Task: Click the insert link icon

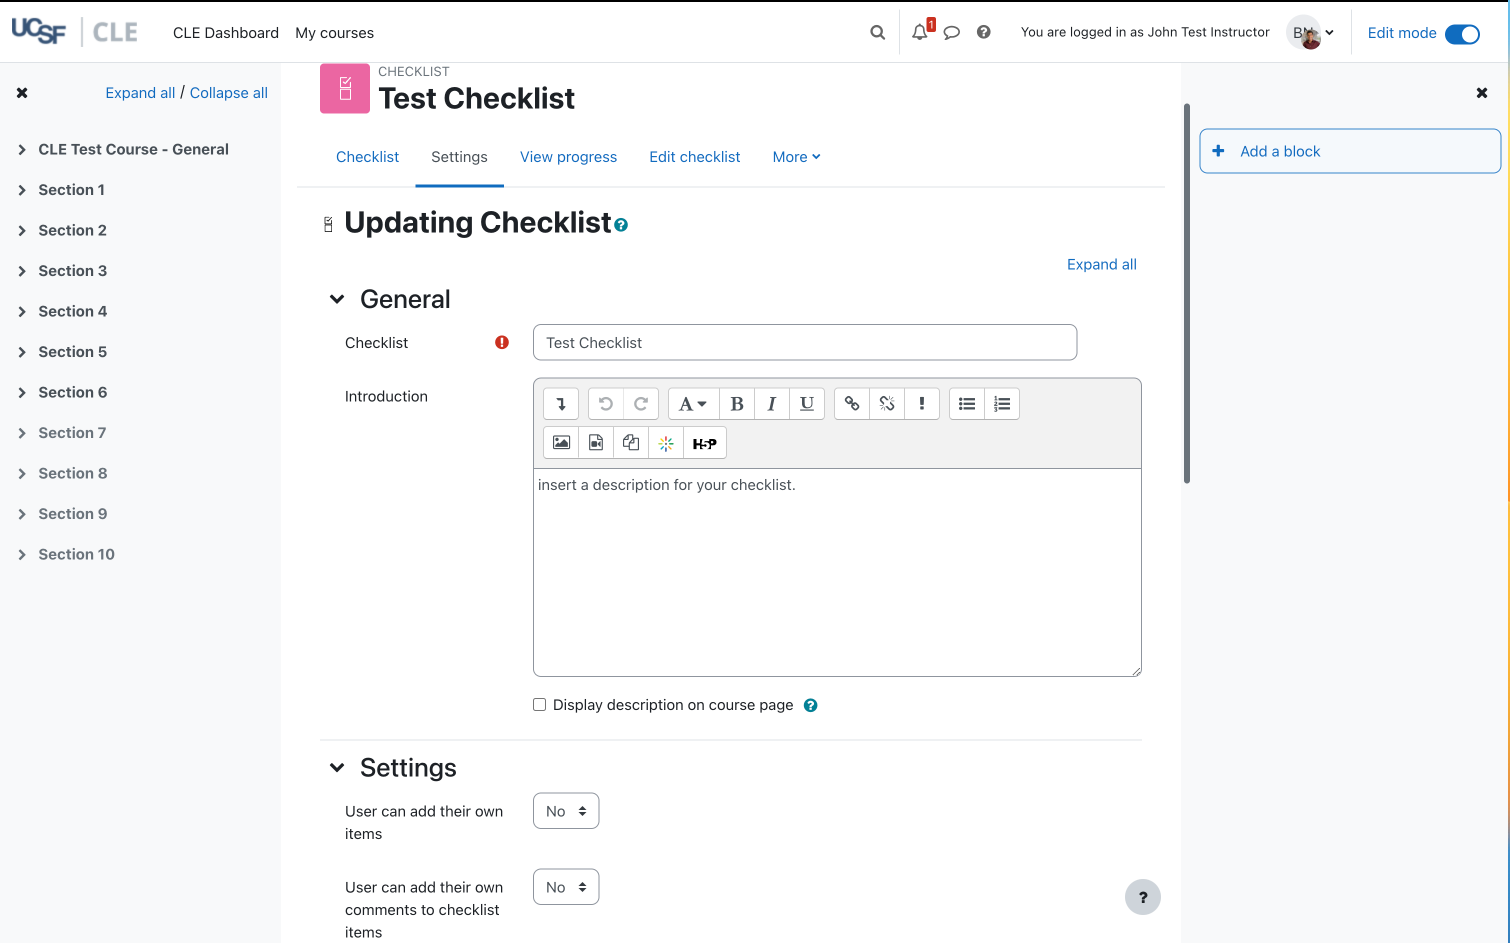Action: pos(852,404)
